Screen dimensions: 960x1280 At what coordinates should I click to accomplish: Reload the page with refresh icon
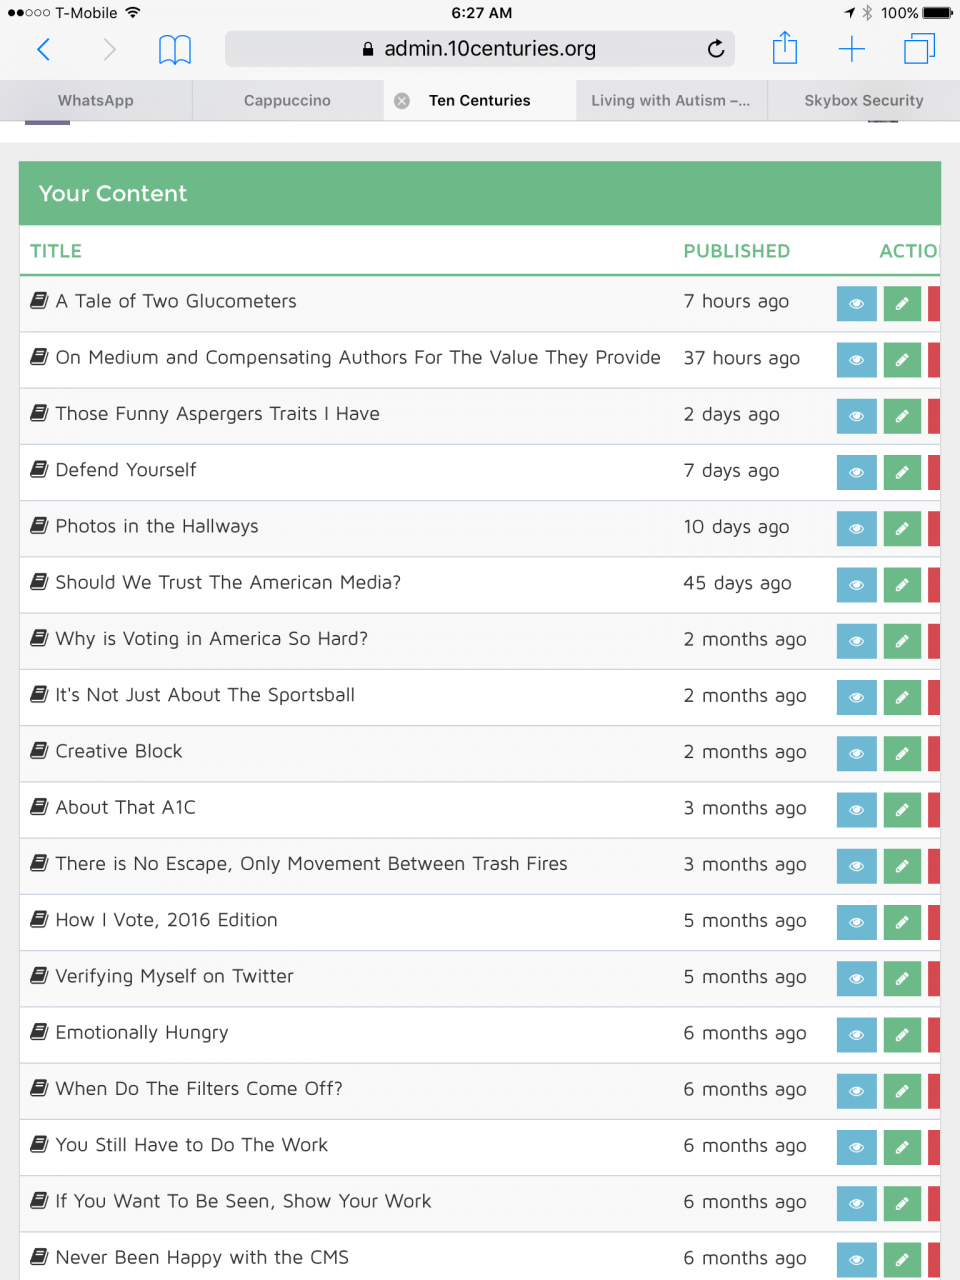point(715,49)
